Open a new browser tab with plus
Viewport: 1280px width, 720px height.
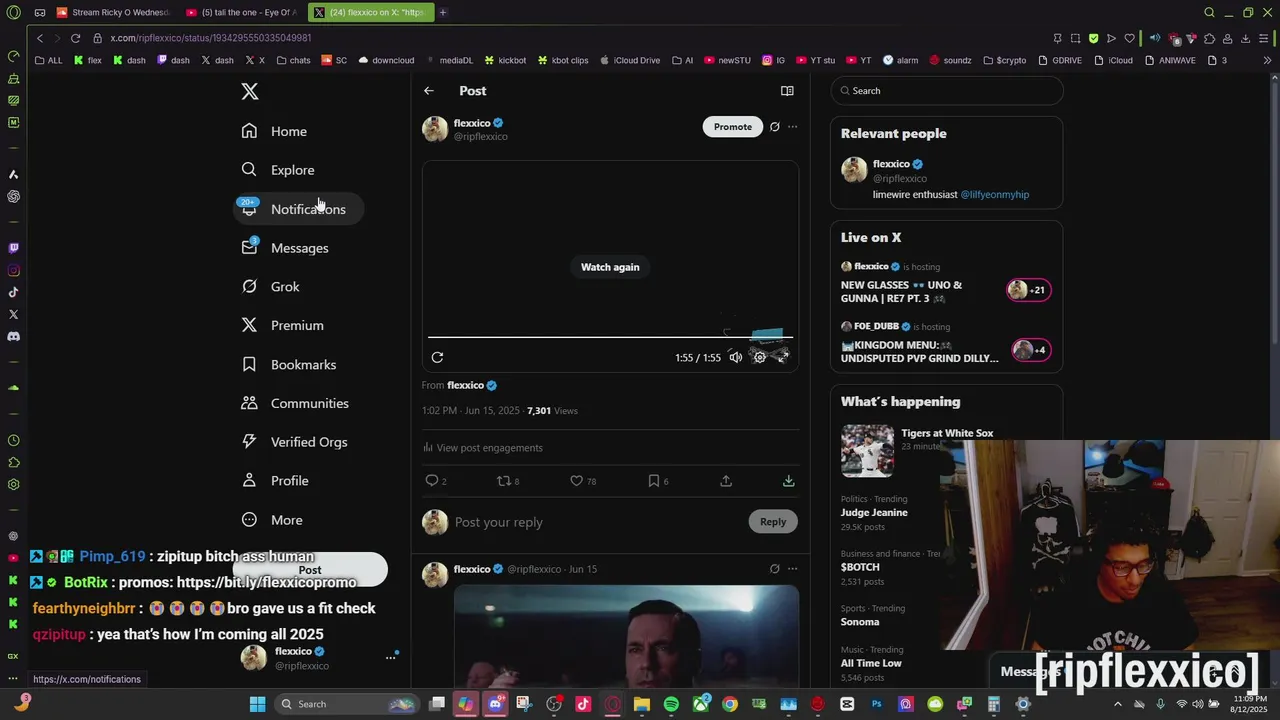pyautogui.click(x=443, y=12)
